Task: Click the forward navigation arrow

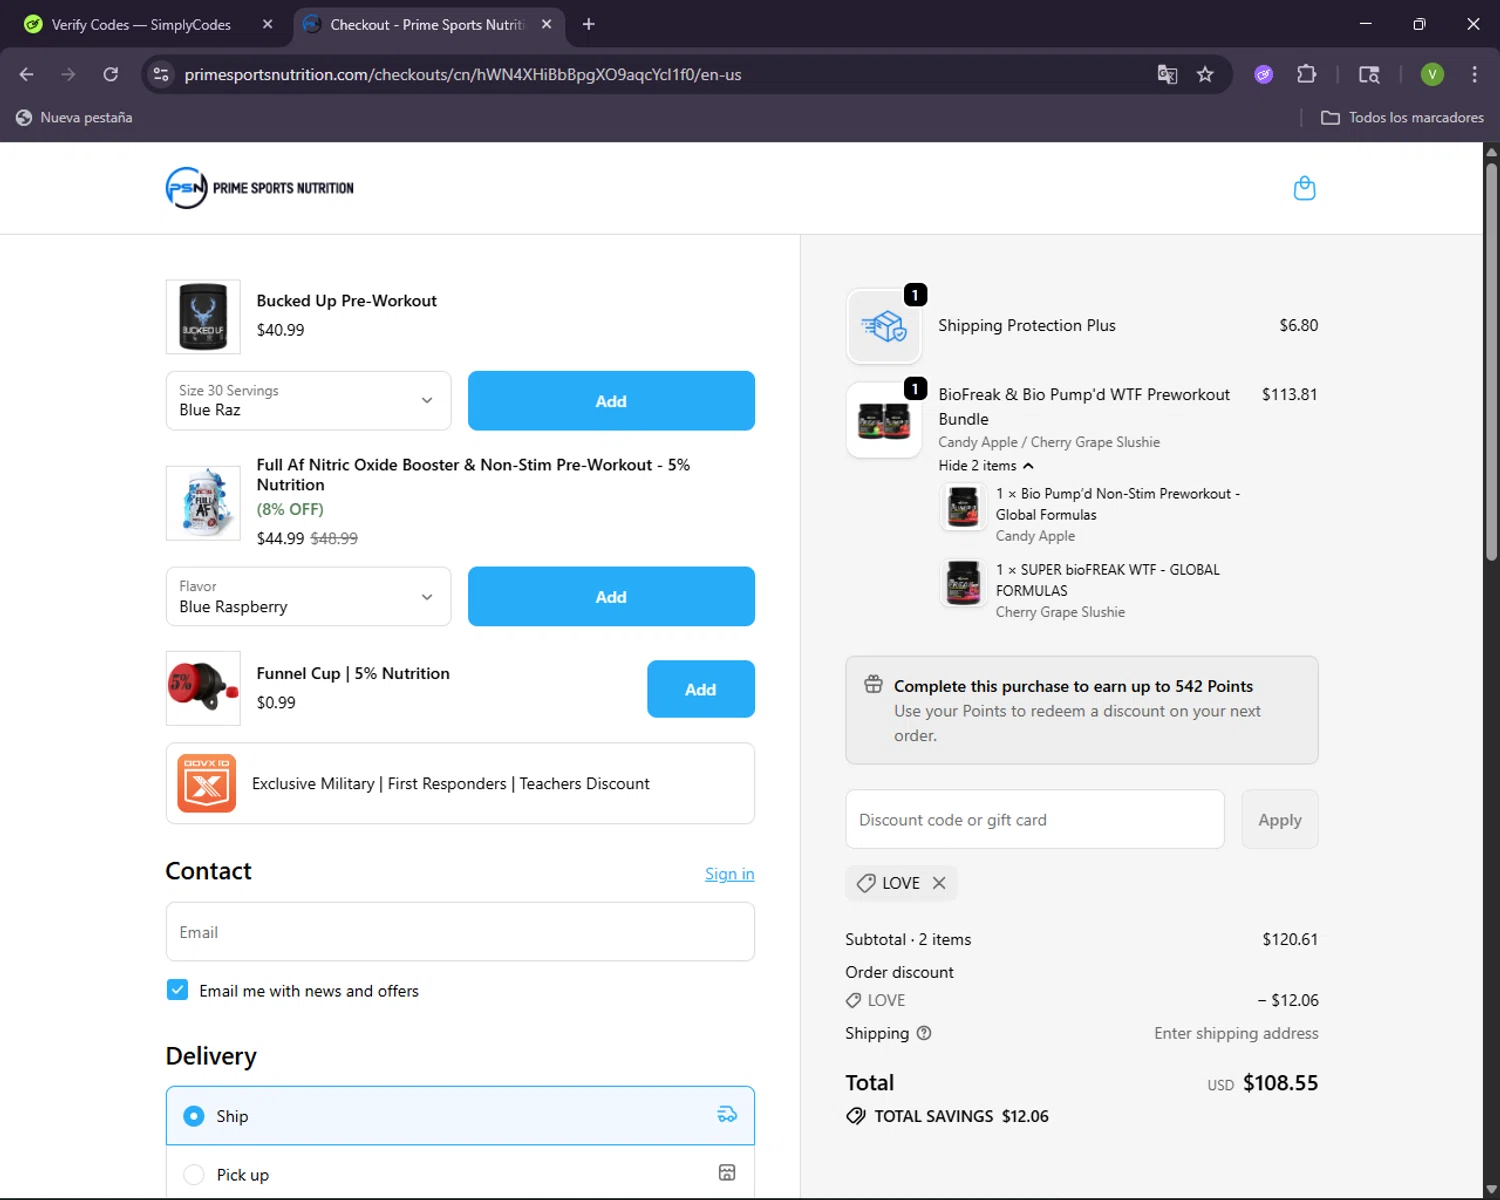Action: [x=68, y=74]
